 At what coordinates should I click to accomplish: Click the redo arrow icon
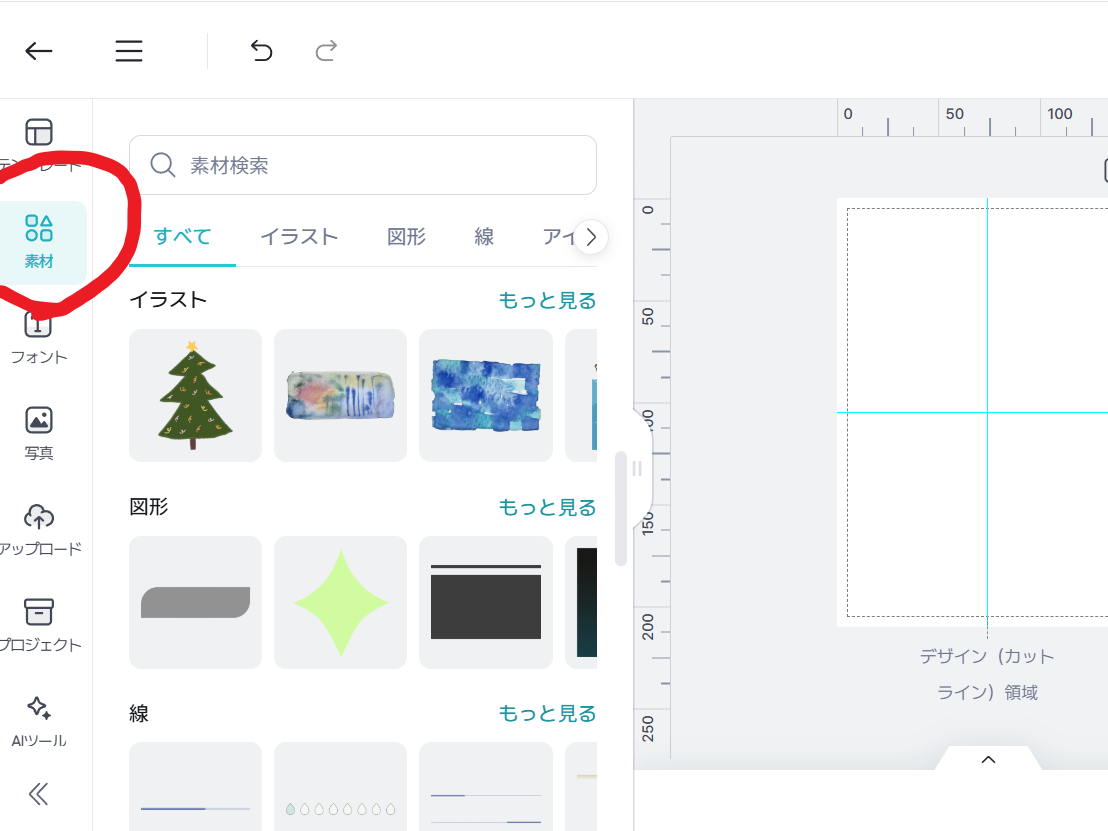pyautogui.click(x=326, y=51)
